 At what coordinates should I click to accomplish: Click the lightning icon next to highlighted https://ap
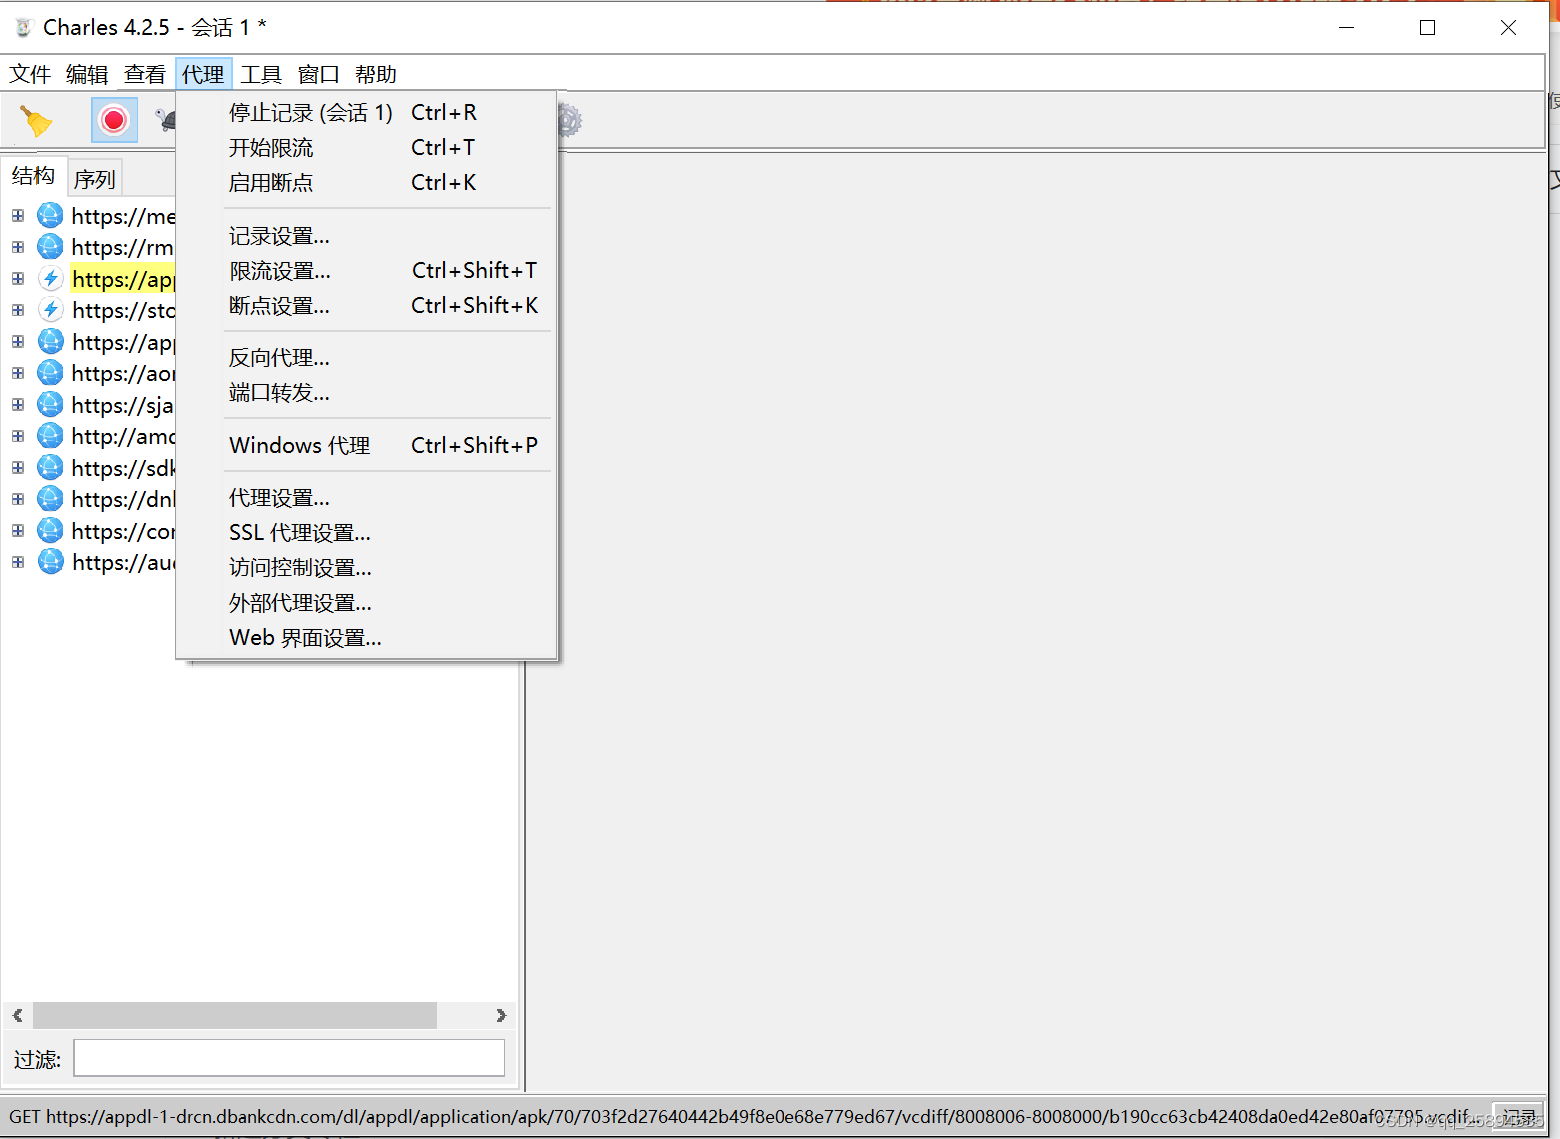click(x=51, y=278)
